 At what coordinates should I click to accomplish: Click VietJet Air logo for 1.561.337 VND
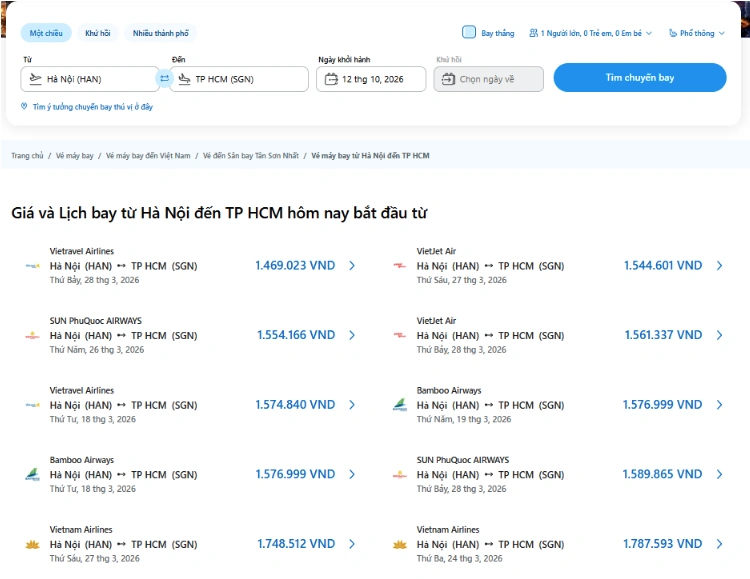click(x=399, y=335)
